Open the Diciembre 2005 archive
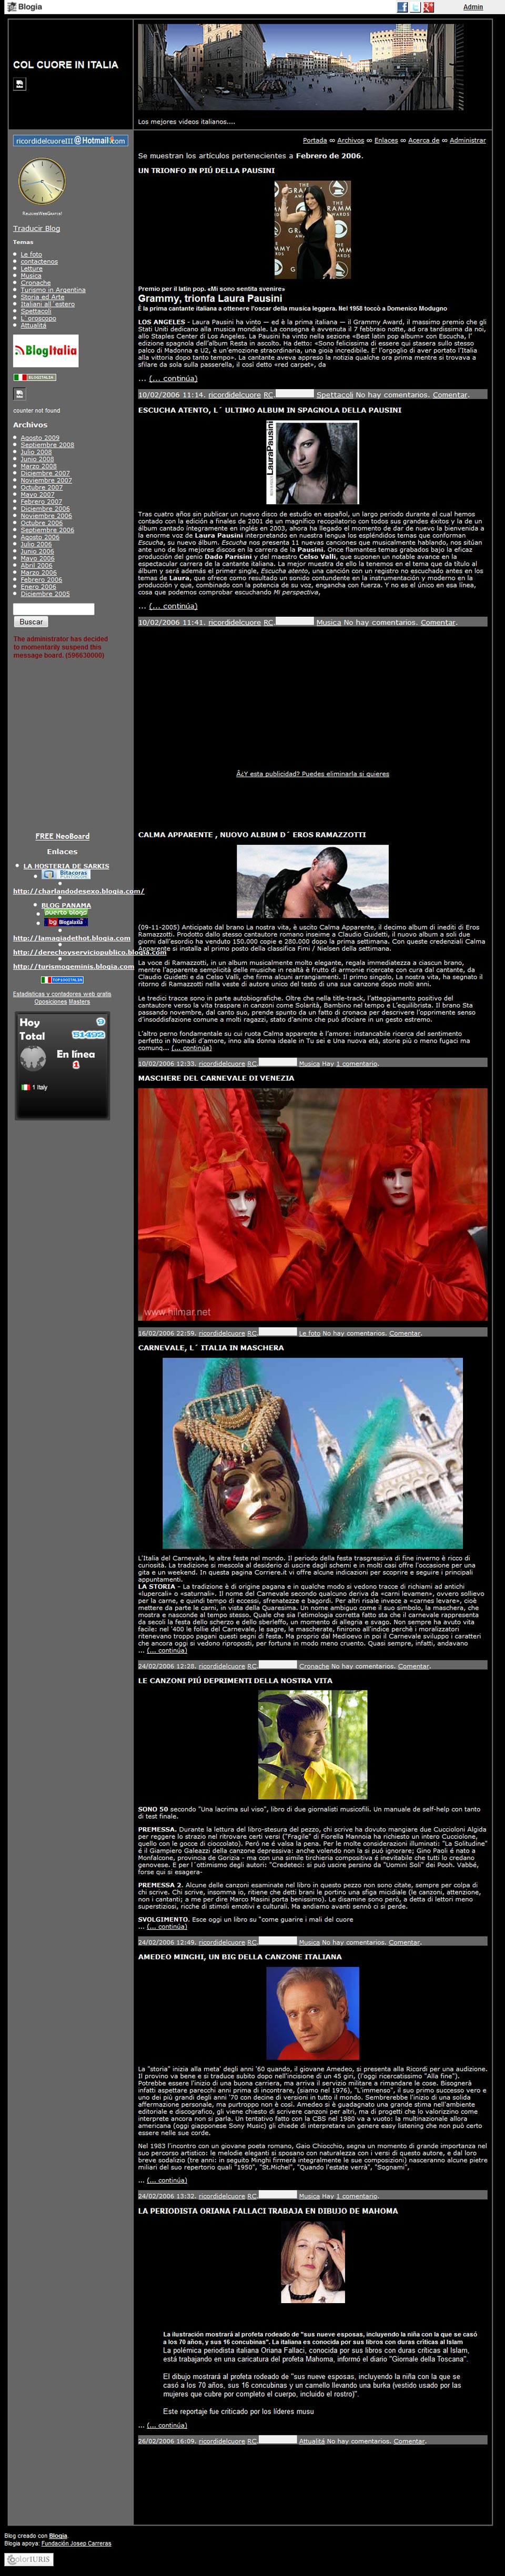This screenshot has height=2576, width=505. click(x=45, y=593)
